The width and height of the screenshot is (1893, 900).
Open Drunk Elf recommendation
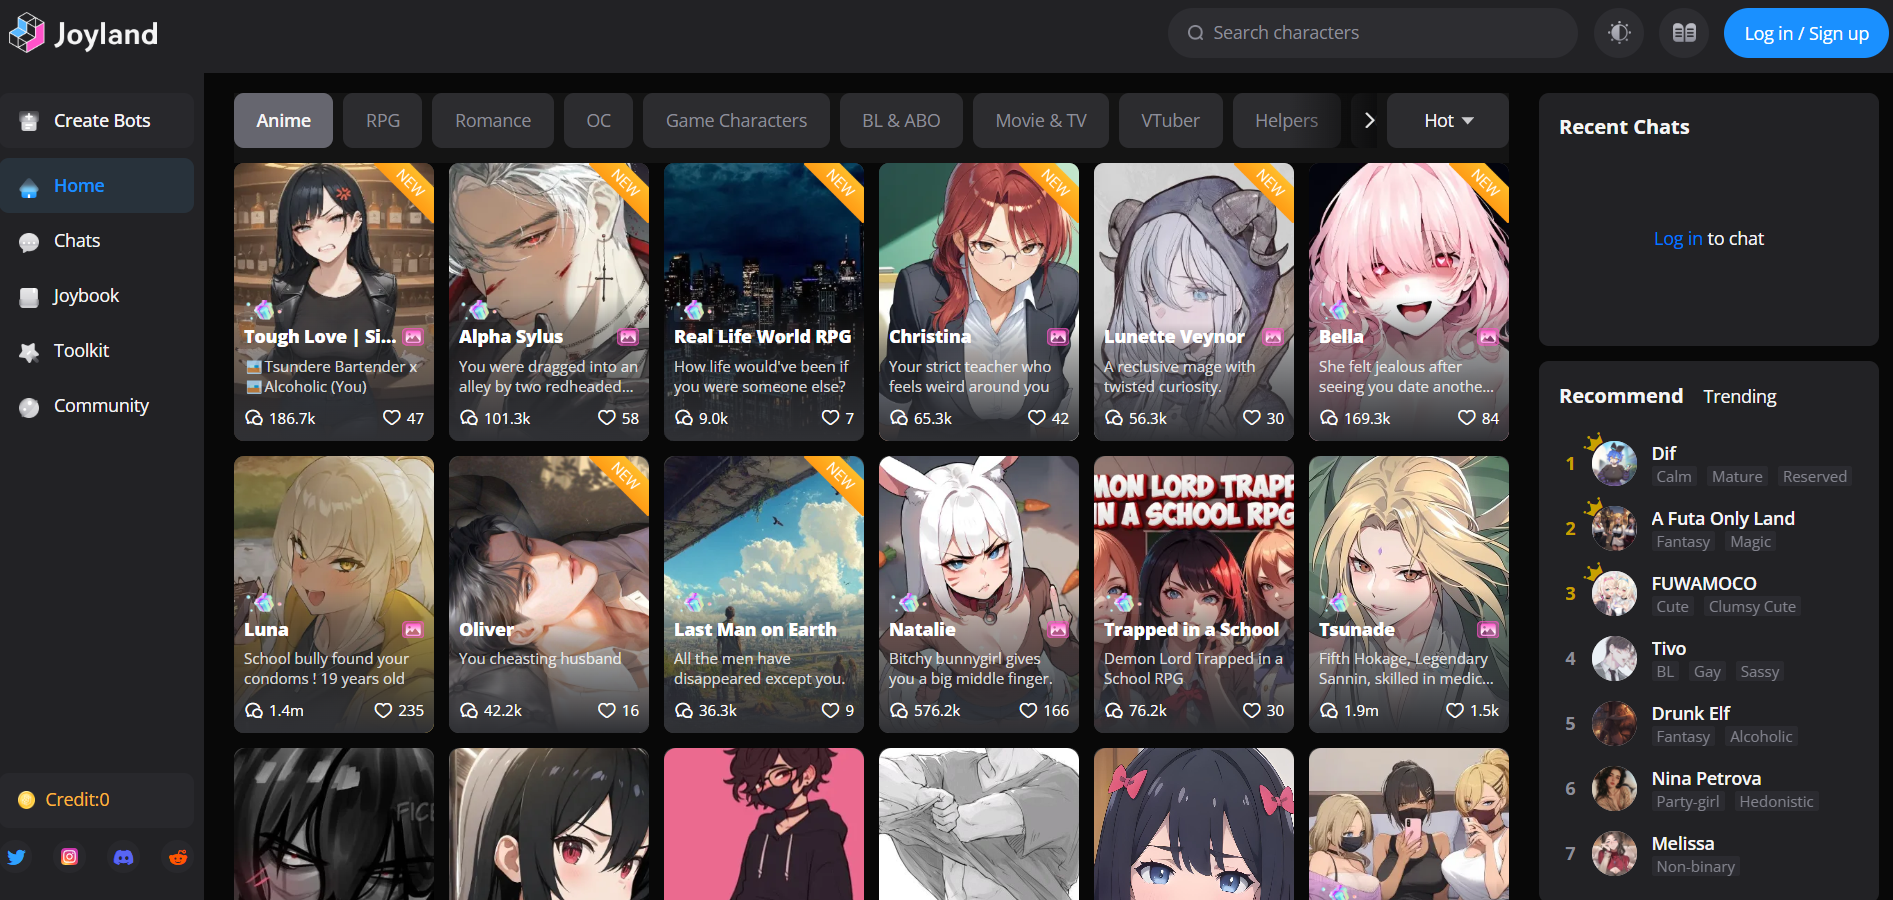[1709, 724]
